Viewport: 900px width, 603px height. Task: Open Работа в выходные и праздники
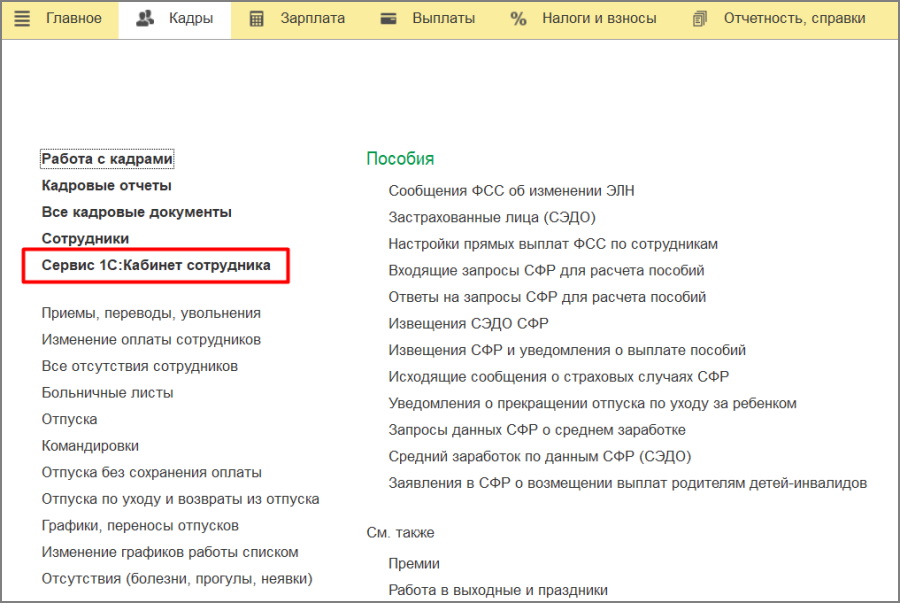(498, 590)
